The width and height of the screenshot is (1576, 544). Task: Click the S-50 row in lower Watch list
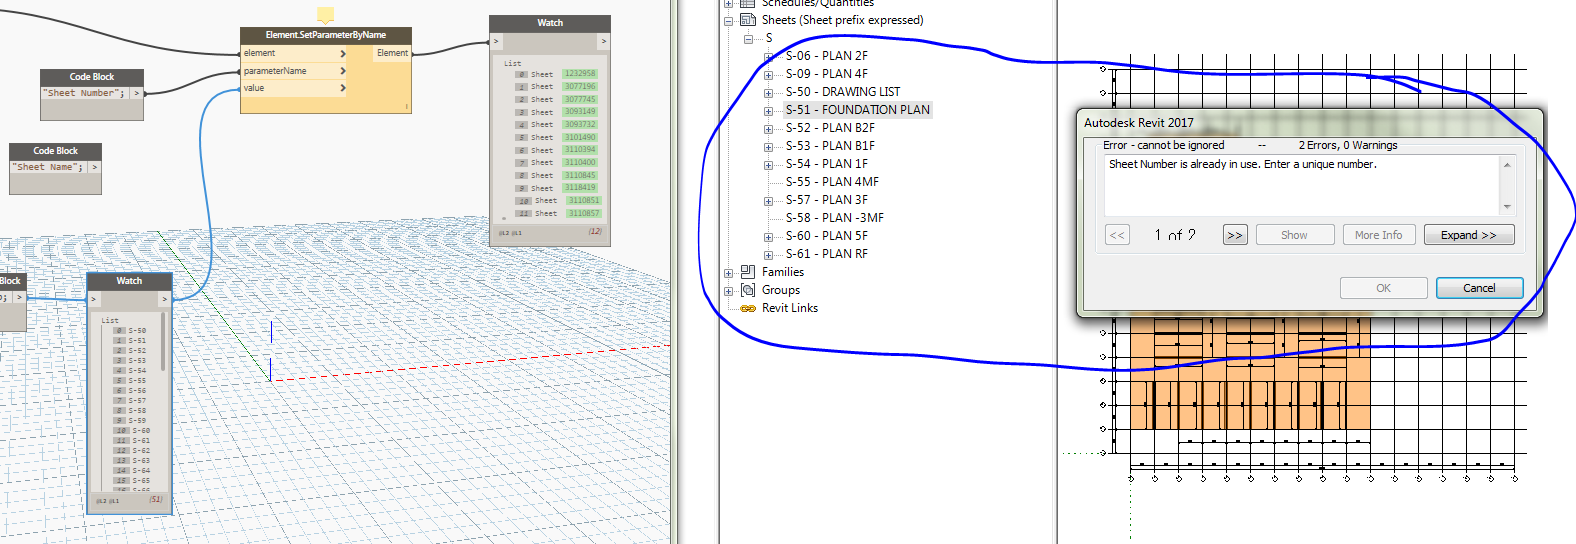pos(131,330)
